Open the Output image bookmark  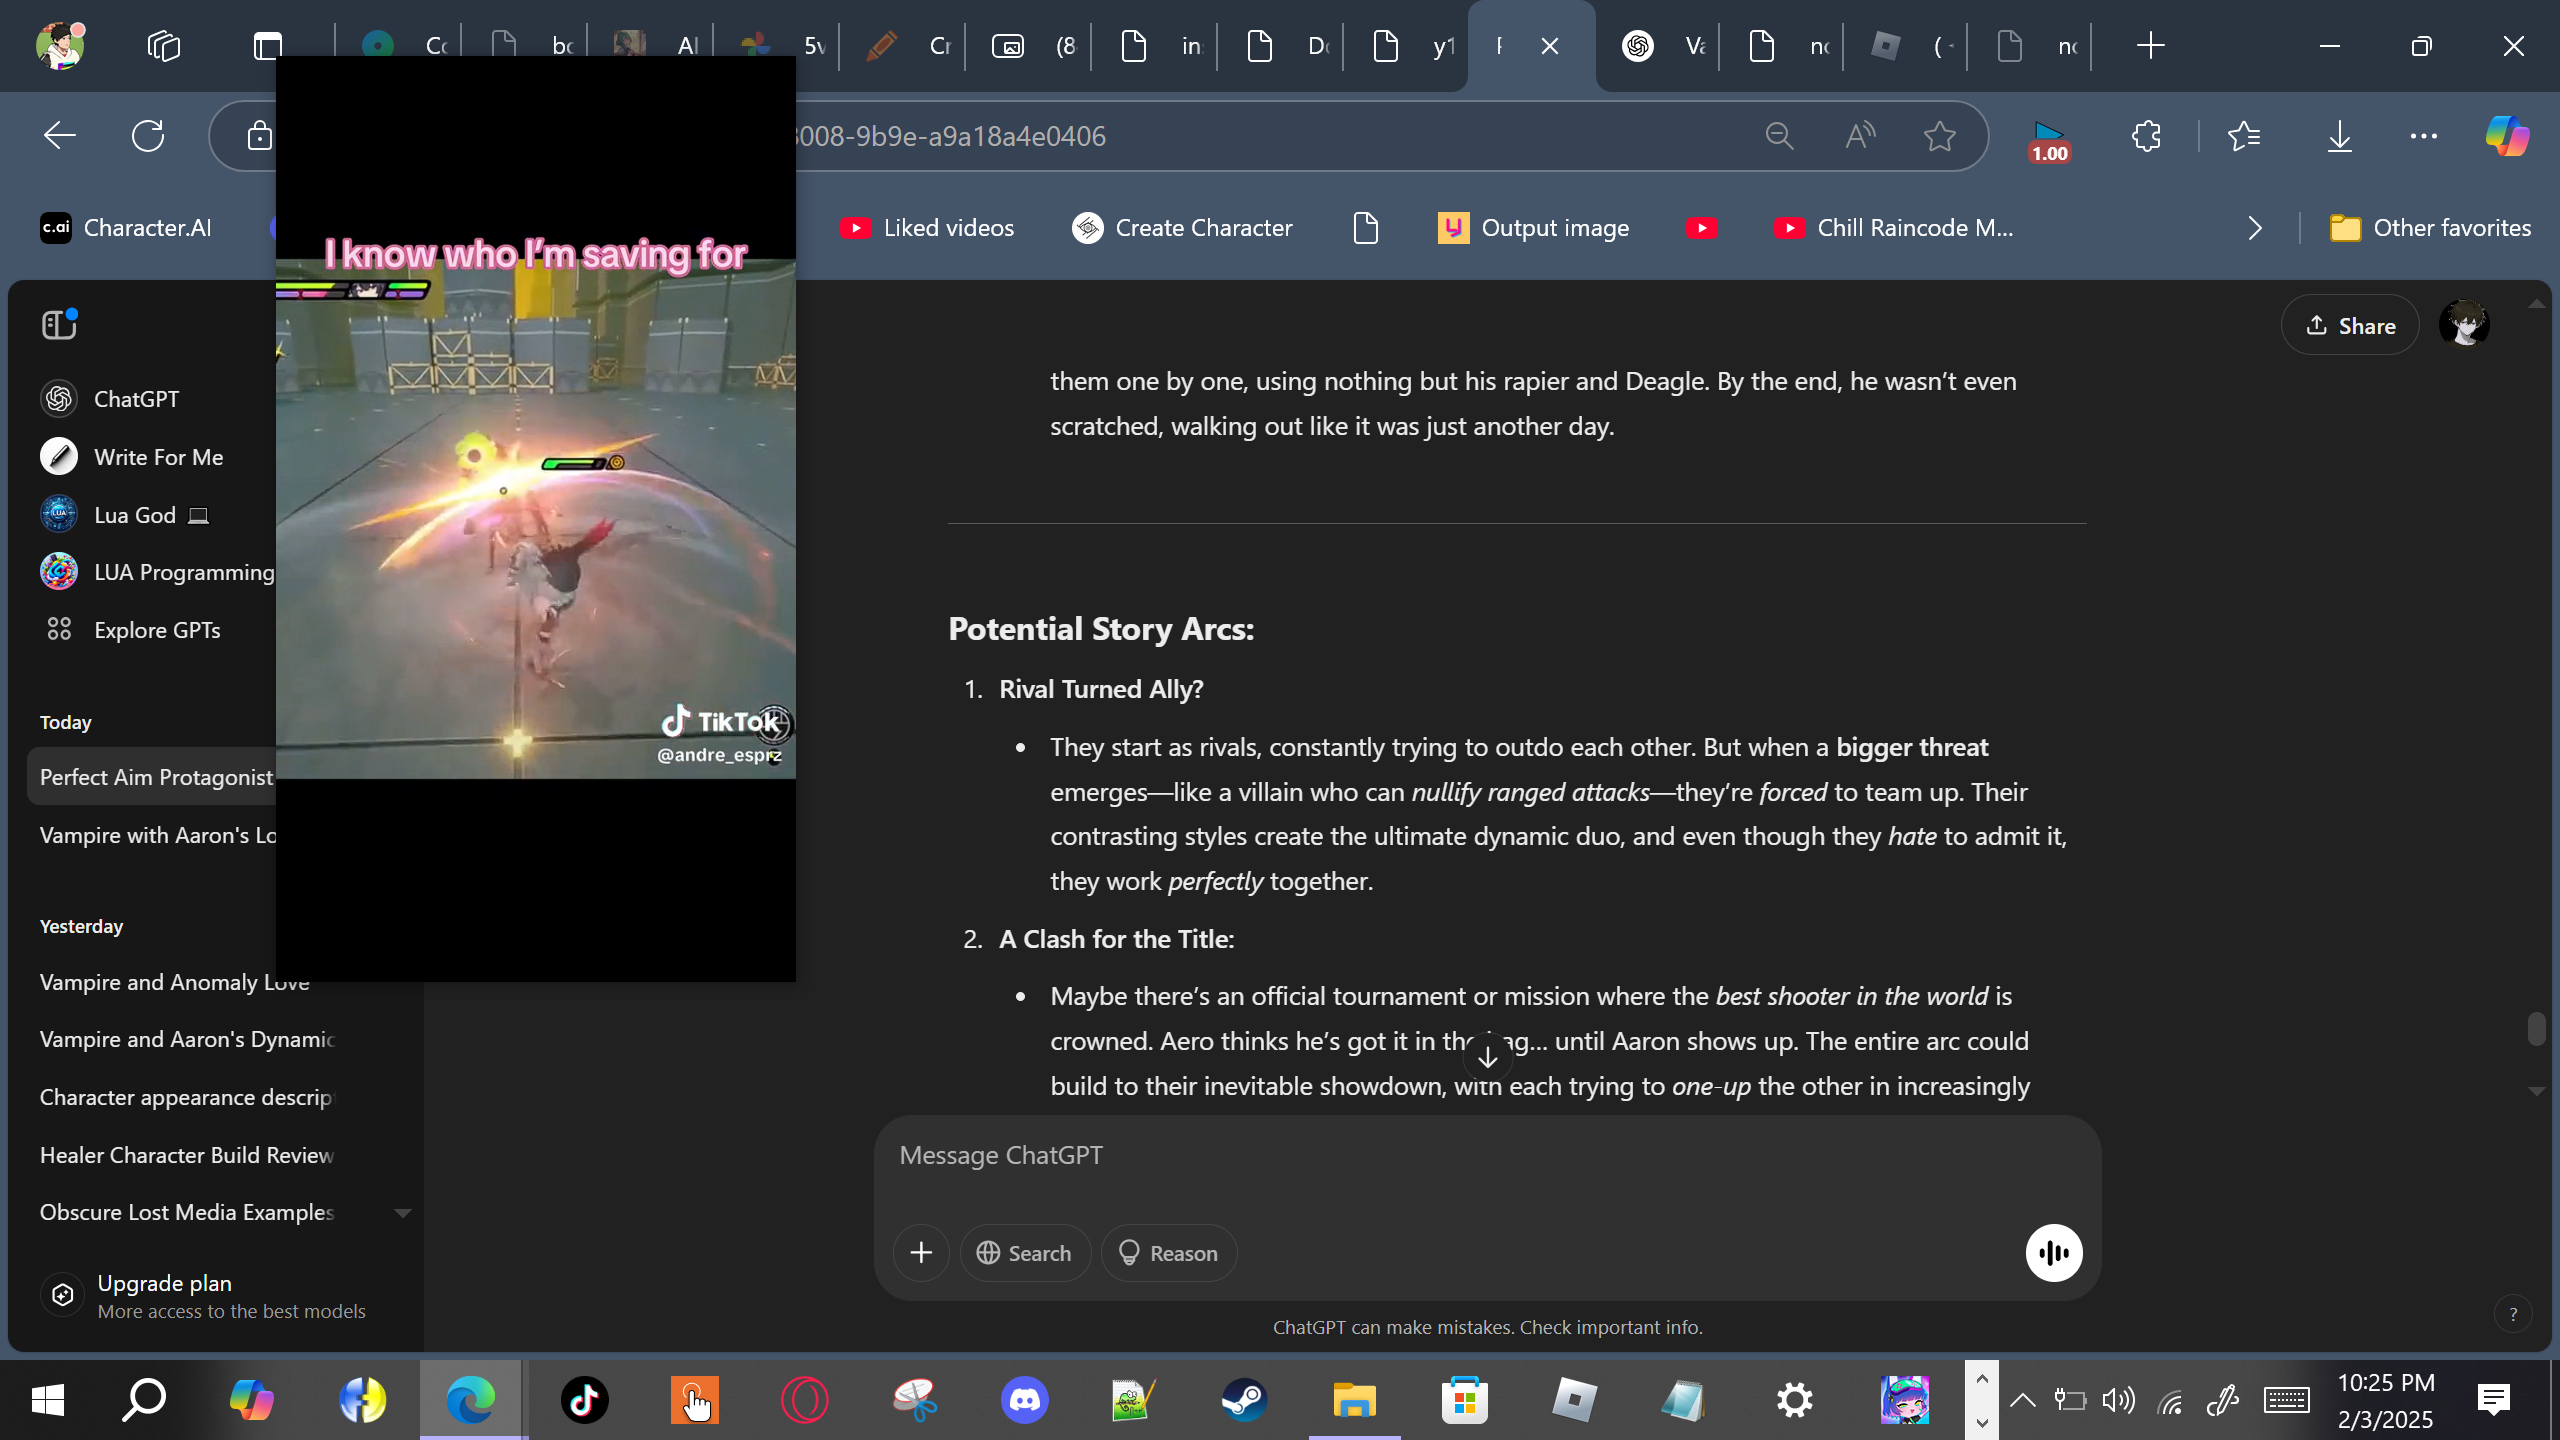[x=1534, y=228]
